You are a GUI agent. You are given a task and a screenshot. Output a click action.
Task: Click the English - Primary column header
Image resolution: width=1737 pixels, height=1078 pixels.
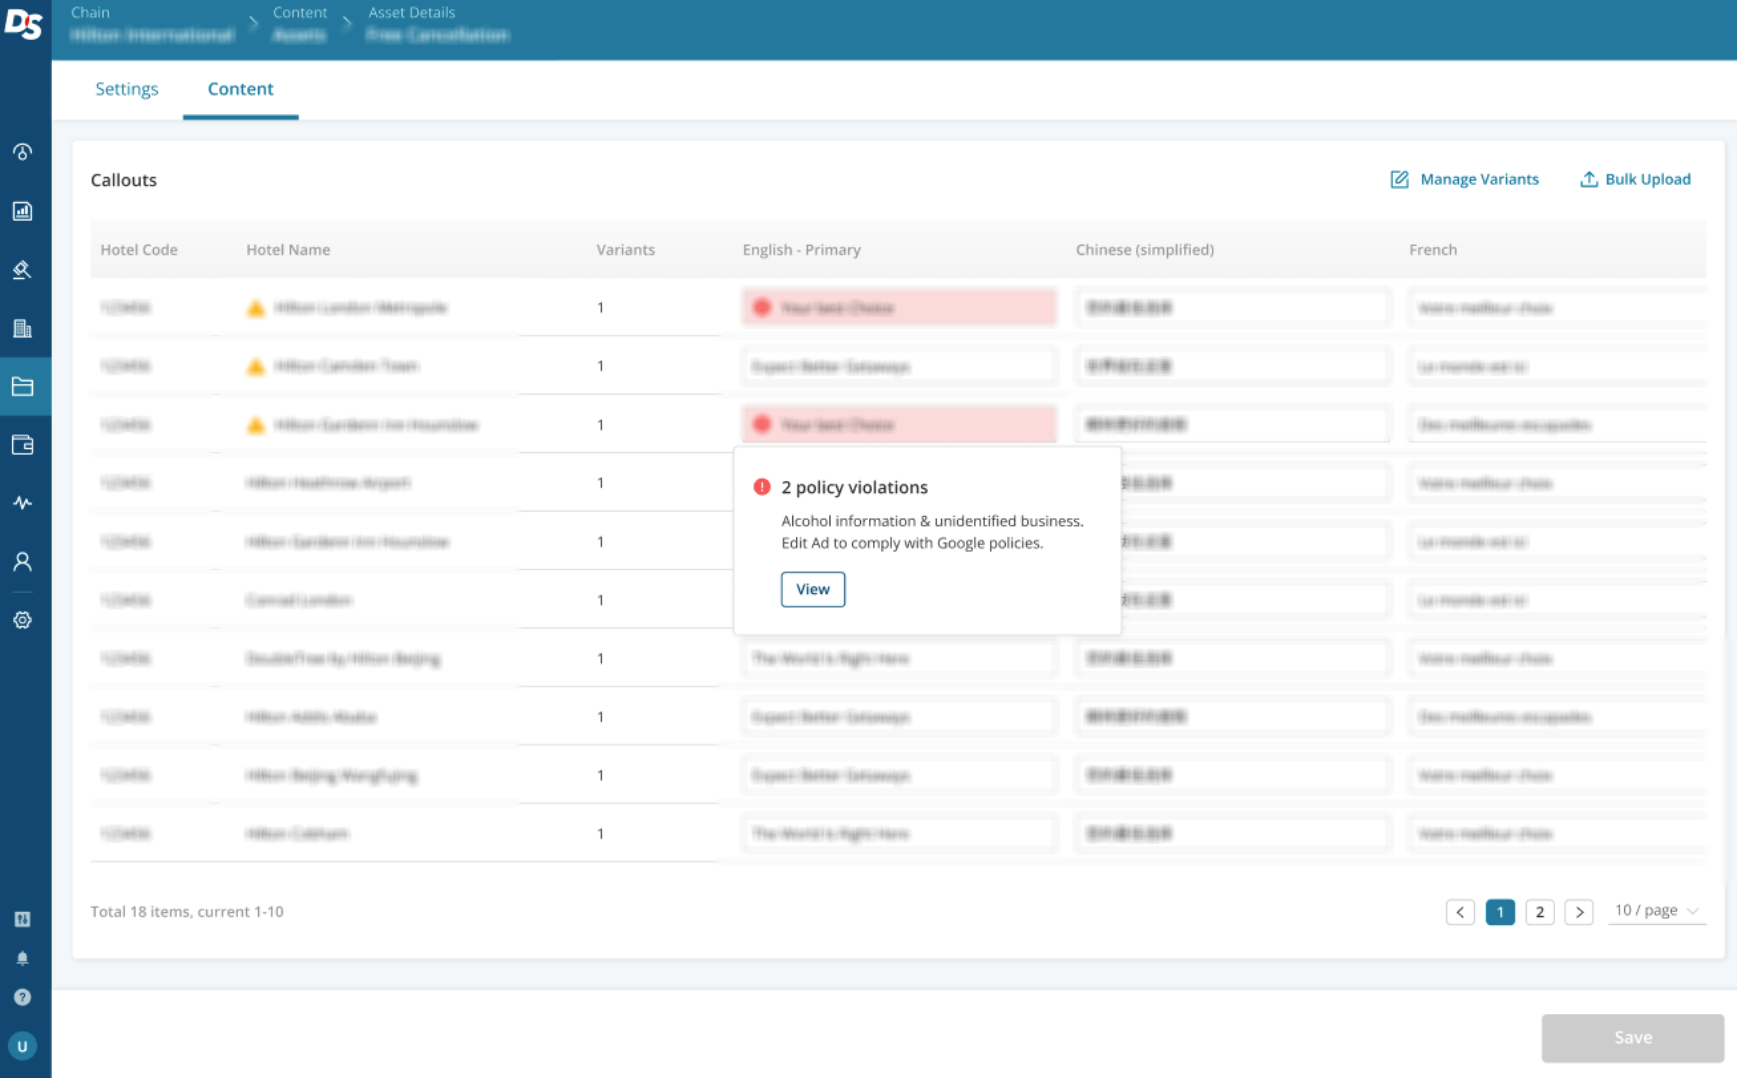(802, 250)
